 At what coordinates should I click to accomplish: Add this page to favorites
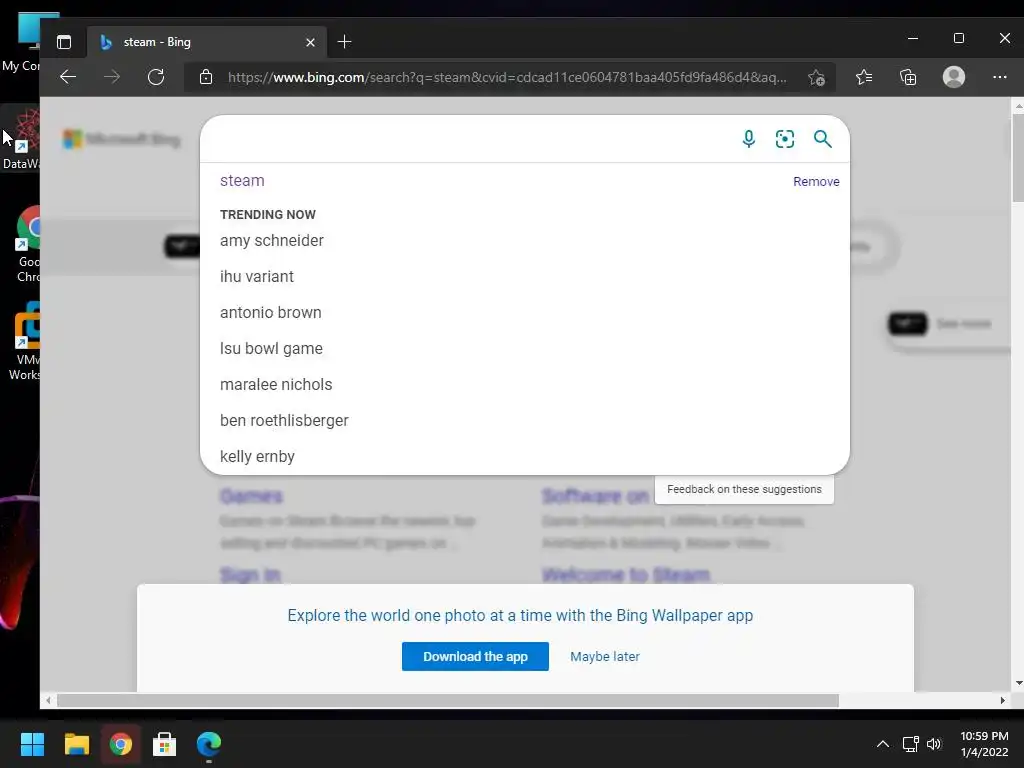[816, 78]
